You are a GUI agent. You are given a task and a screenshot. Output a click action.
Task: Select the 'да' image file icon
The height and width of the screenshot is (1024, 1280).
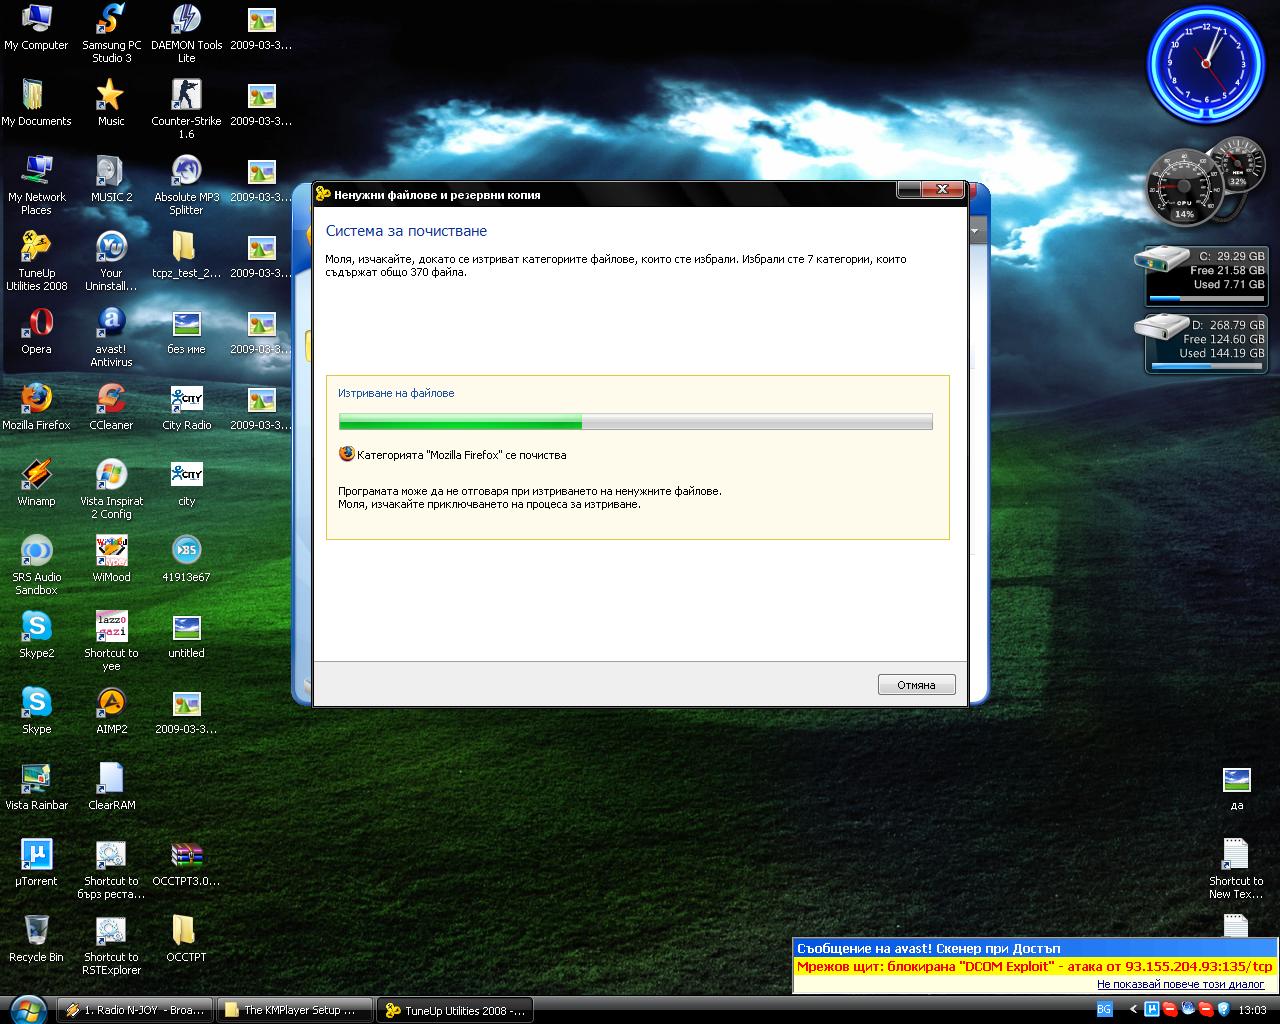point(1237,788)
